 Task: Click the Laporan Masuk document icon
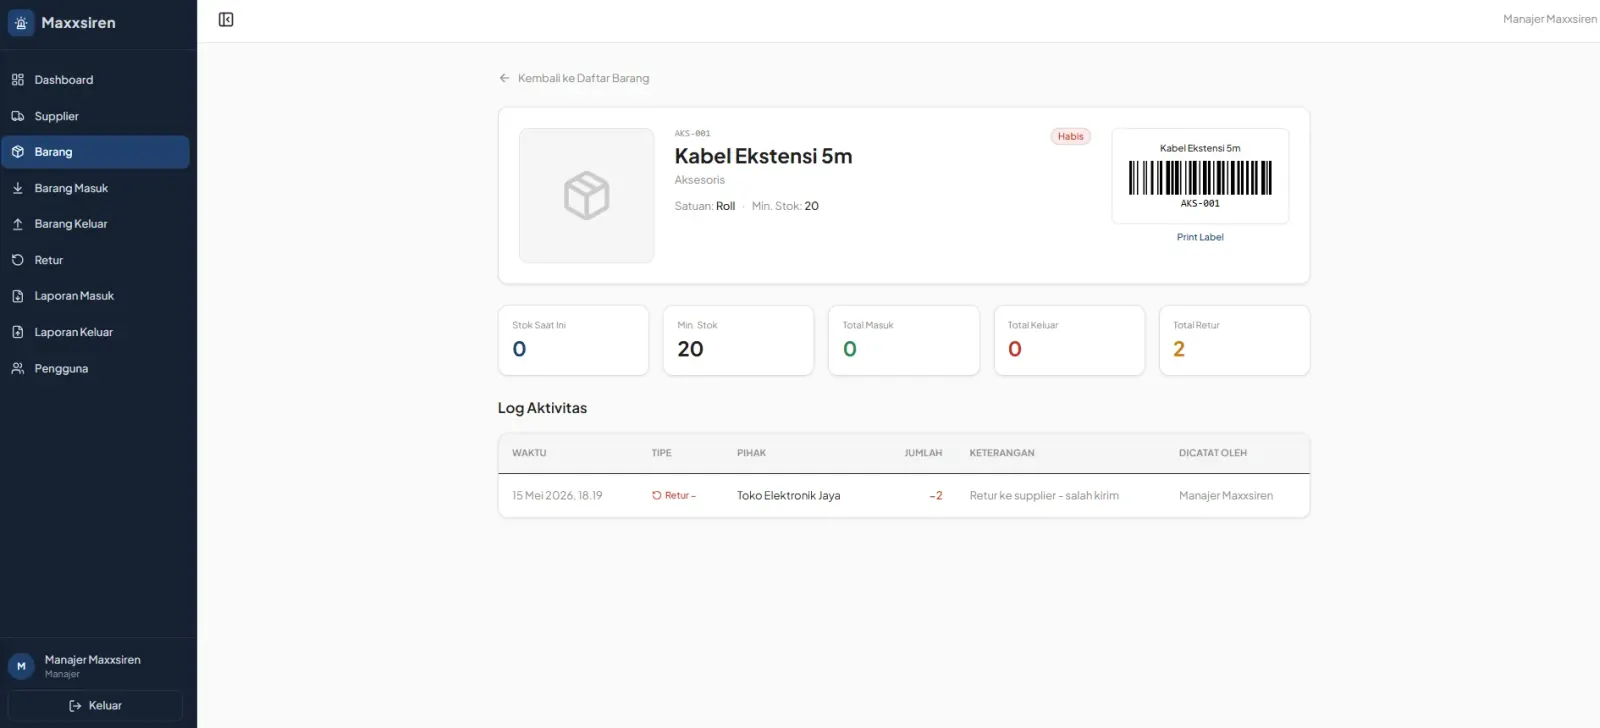tap(18, 296)
